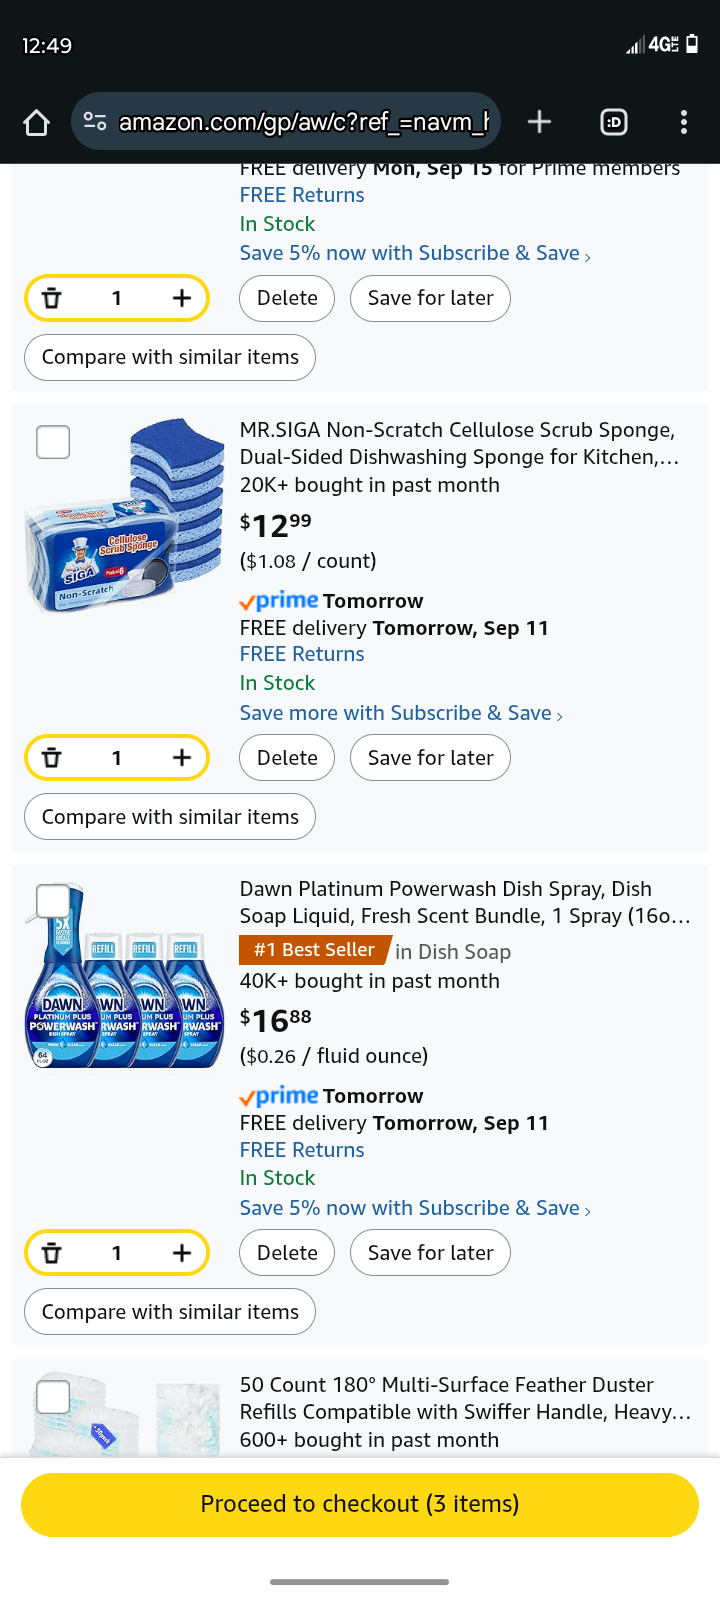Increase Dawn Powerwash quantity with plus
Image resolution: width=720 pixels, height=1600 pixels.
click(x=181, y=1253)
